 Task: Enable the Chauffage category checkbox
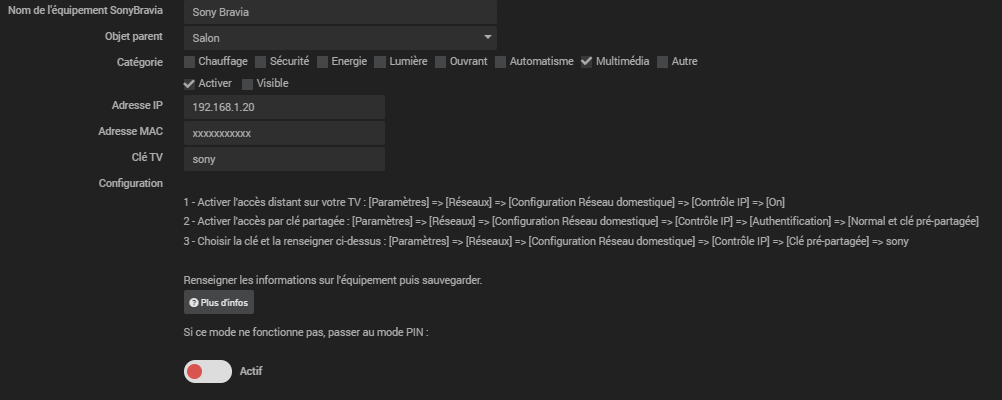pos(190,62)
